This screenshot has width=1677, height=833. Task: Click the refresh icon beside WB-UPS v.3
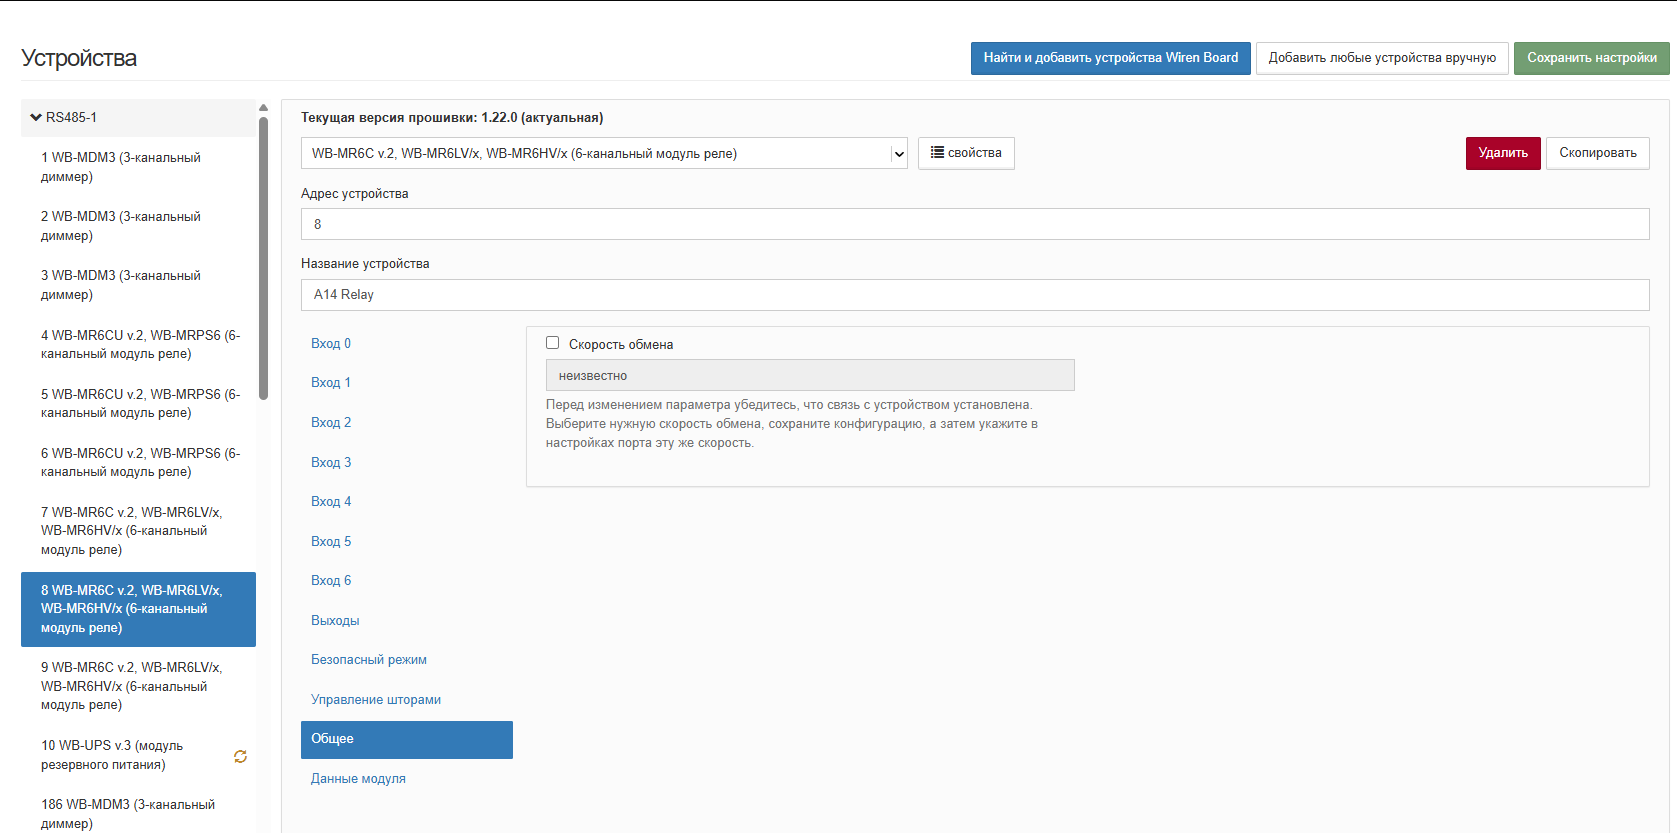(240, 757)
